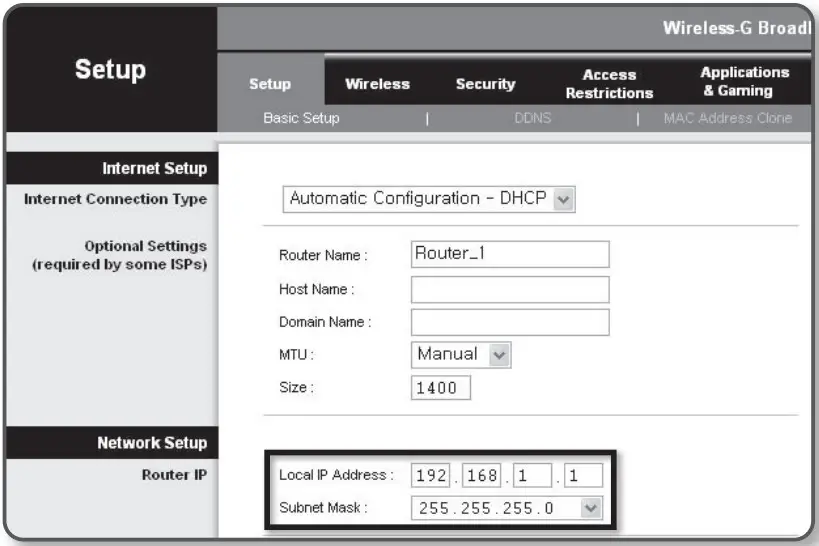Switch to the Wireless tab
Screen dimensions: 819x546
click(377, 84)
